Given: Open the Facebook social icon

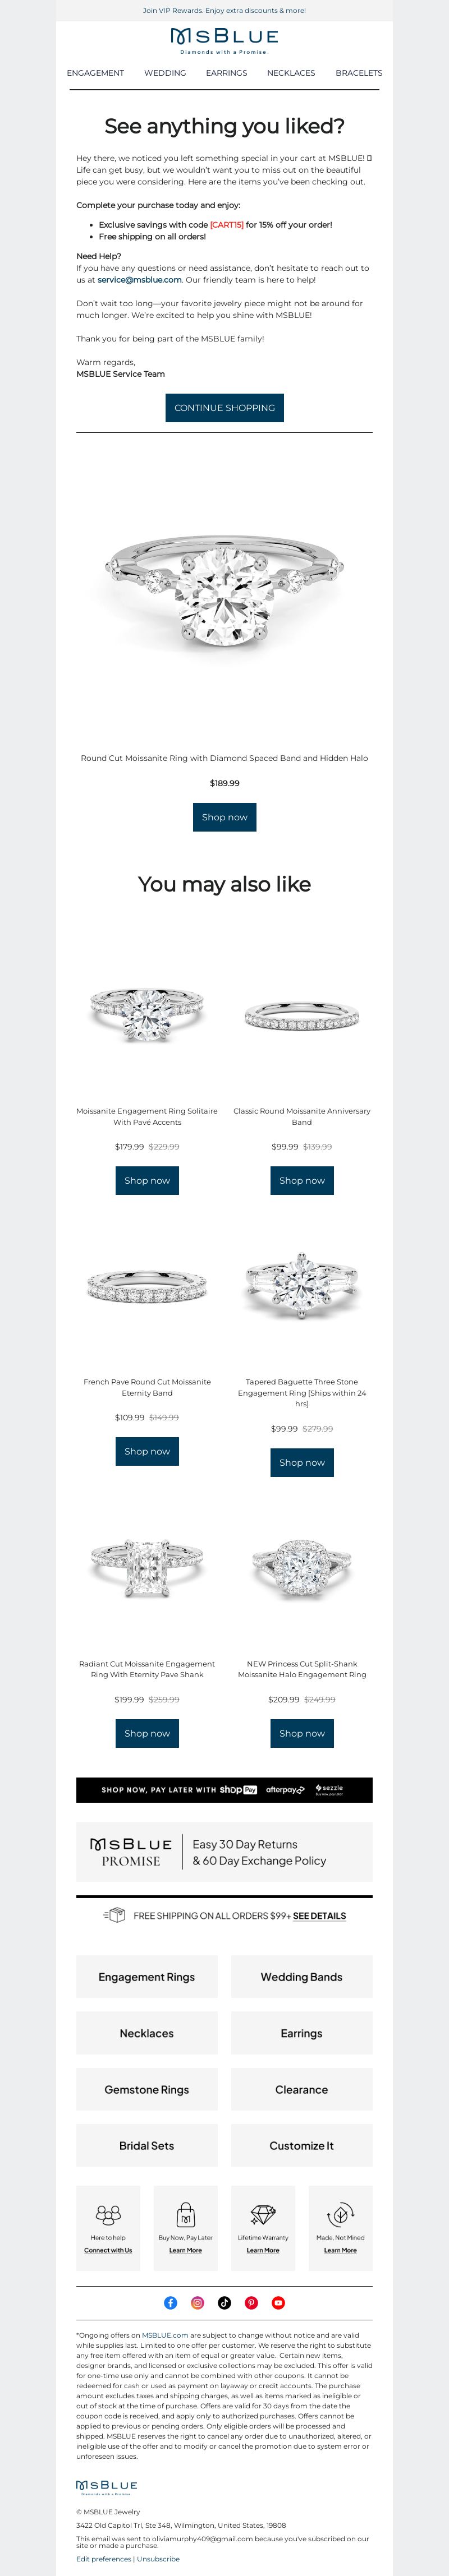Looking at the screenshot, I should coord(170,2303).
